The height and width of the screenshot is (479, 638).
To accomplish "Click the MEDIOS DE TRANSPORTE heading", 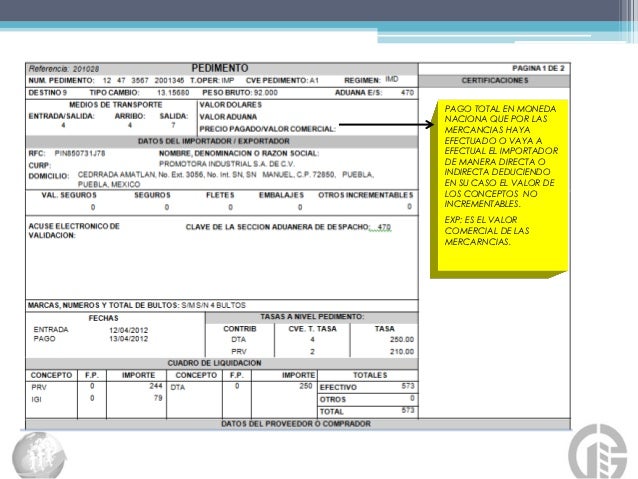I will (x=116, y=105).
